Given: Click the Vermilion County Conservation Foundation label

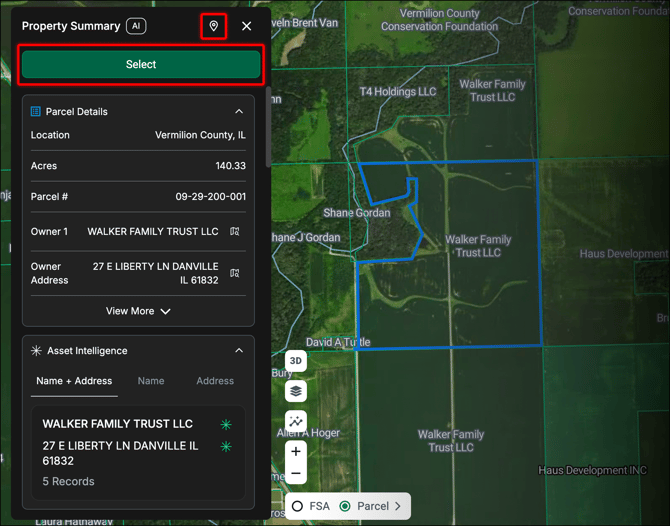Looking at the screenshot, I should click(439, 20).
